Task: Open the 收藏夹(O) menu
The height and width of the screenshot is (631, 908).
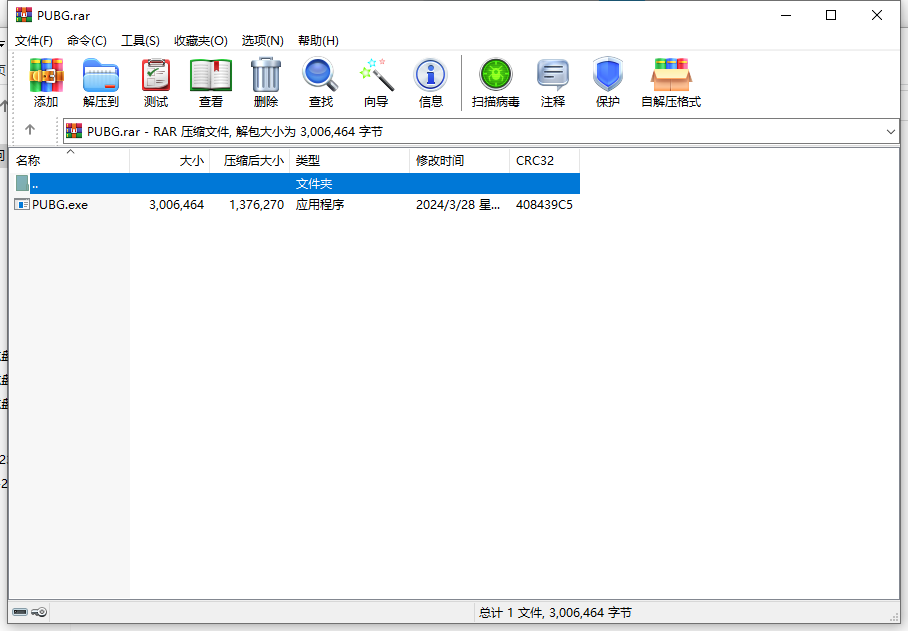Action: tap(200, 41)
